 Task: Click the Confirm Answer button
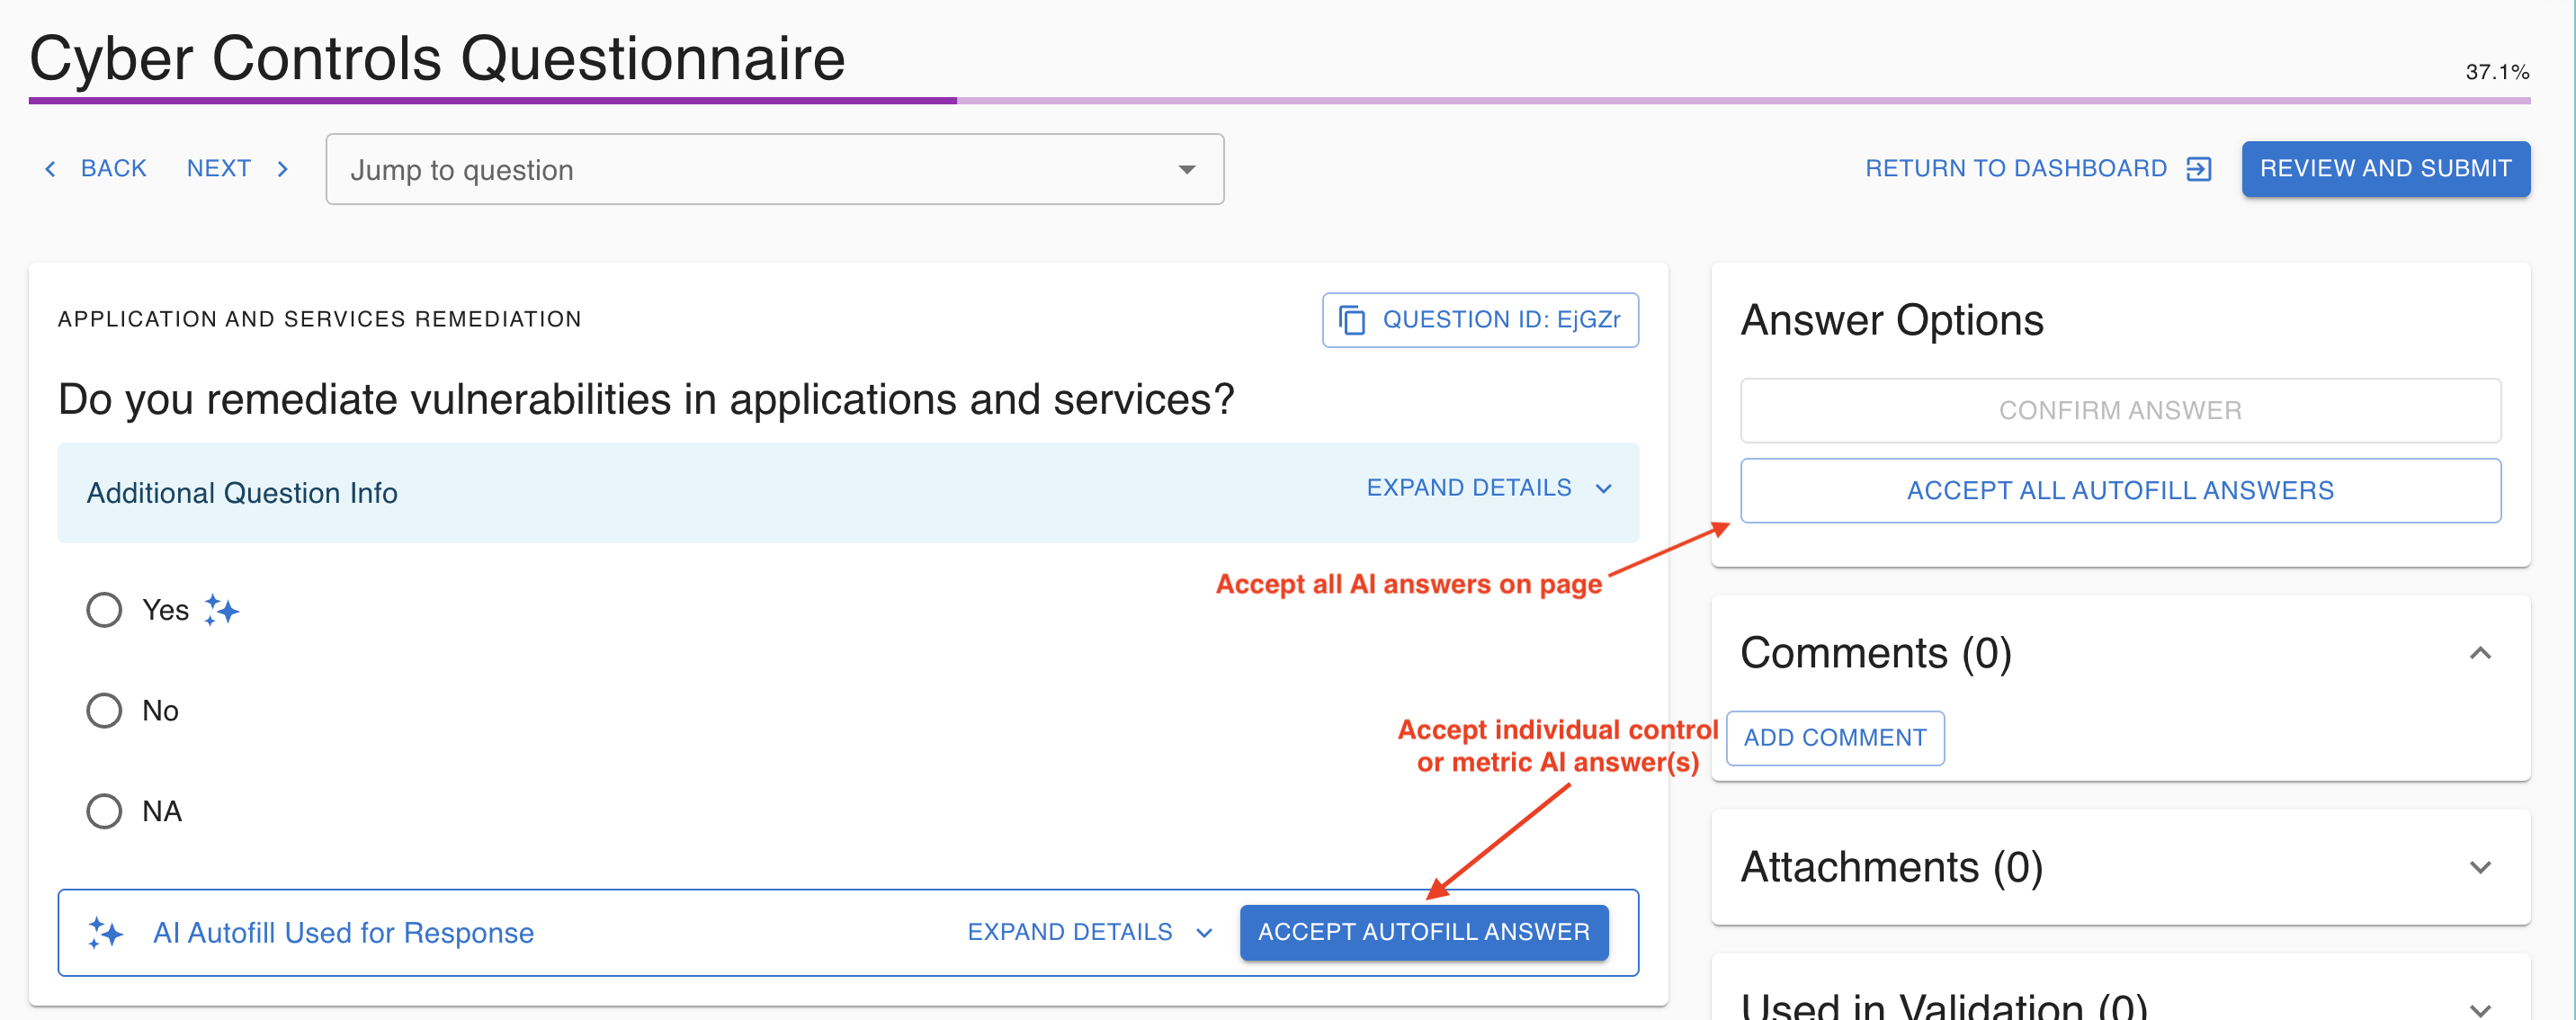point(2120,410)
